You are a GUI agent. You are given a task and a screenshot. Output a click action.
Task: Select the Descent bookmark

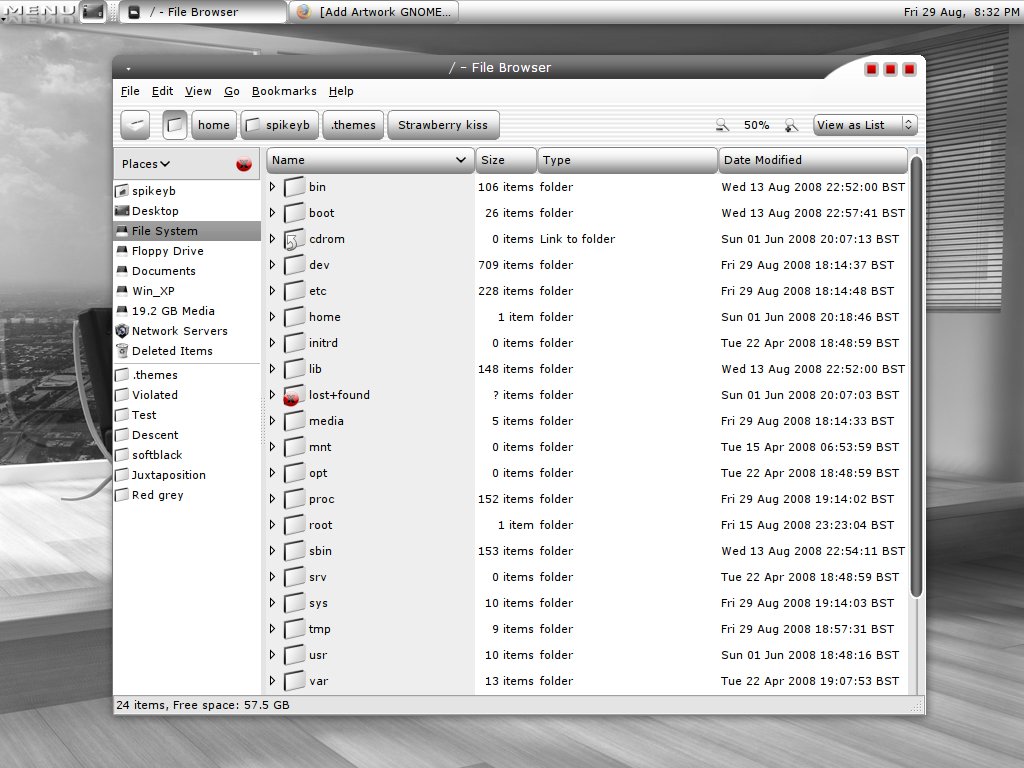point(155,435)
